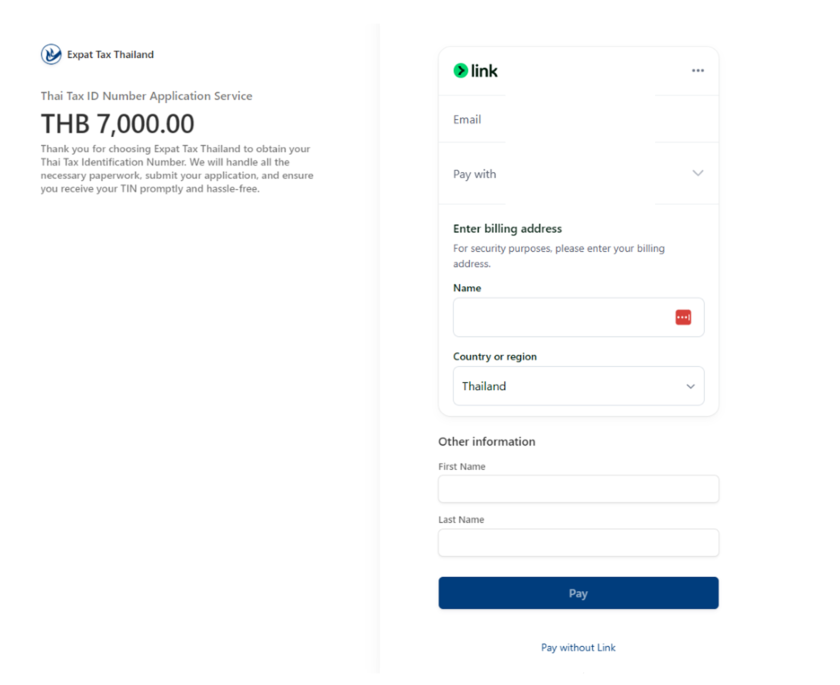The width and height of the screenshot is (840, 685).
Task: Click the Thai Tax ID Number Application Service title
Action: [x=147, y=96]
